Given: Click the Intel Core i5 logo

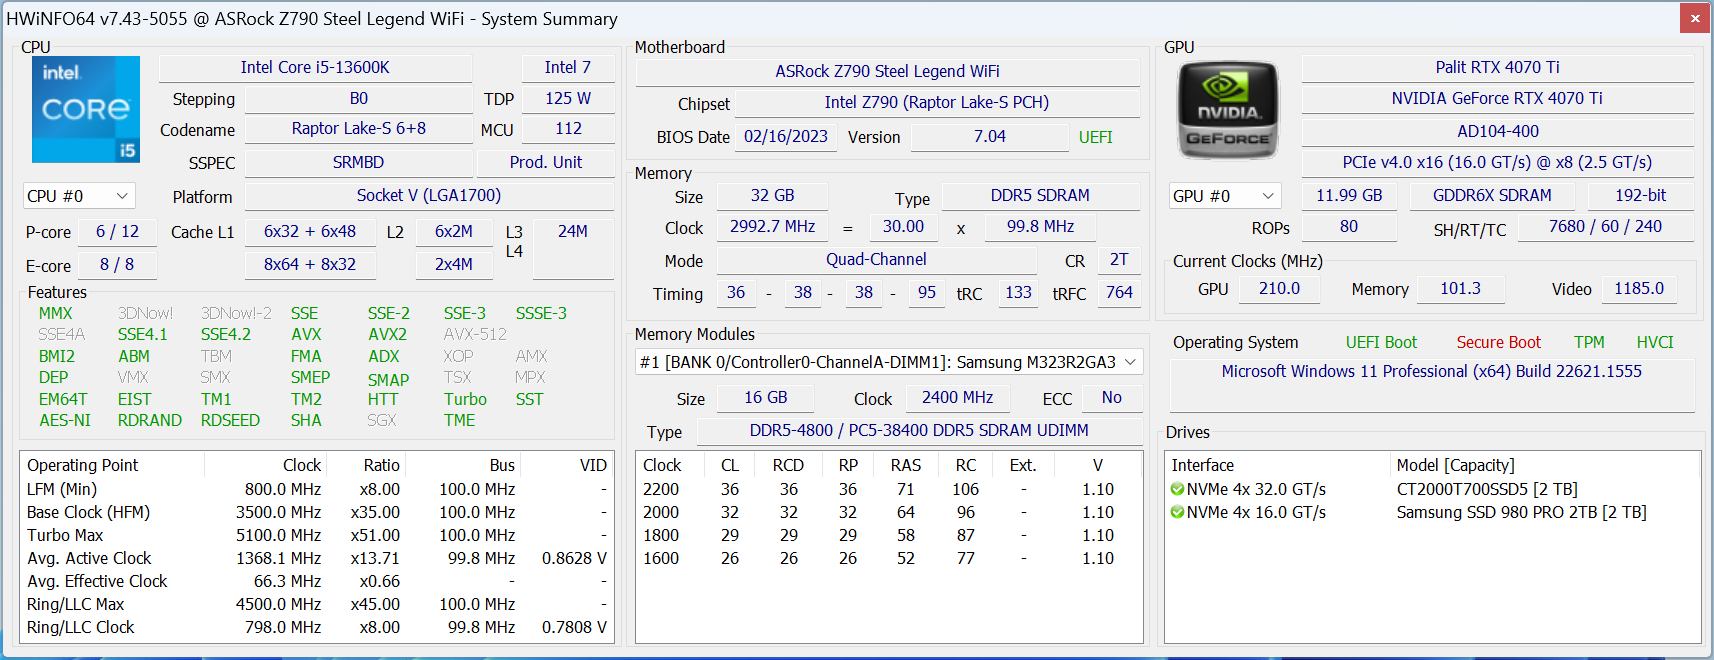Looking at the screenshot, I should 86,109.
